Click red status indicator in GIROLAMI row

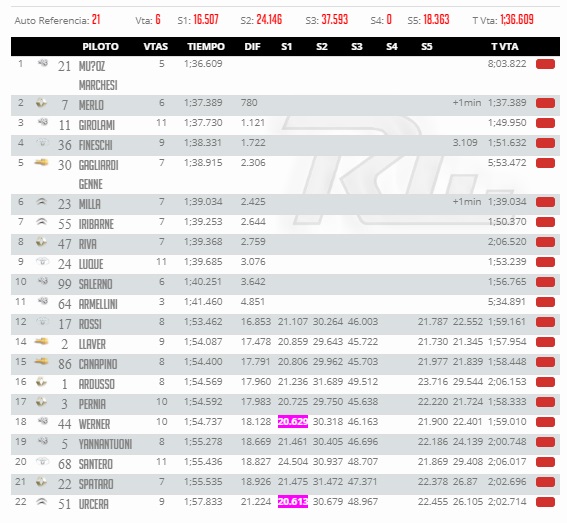point(545,123)
